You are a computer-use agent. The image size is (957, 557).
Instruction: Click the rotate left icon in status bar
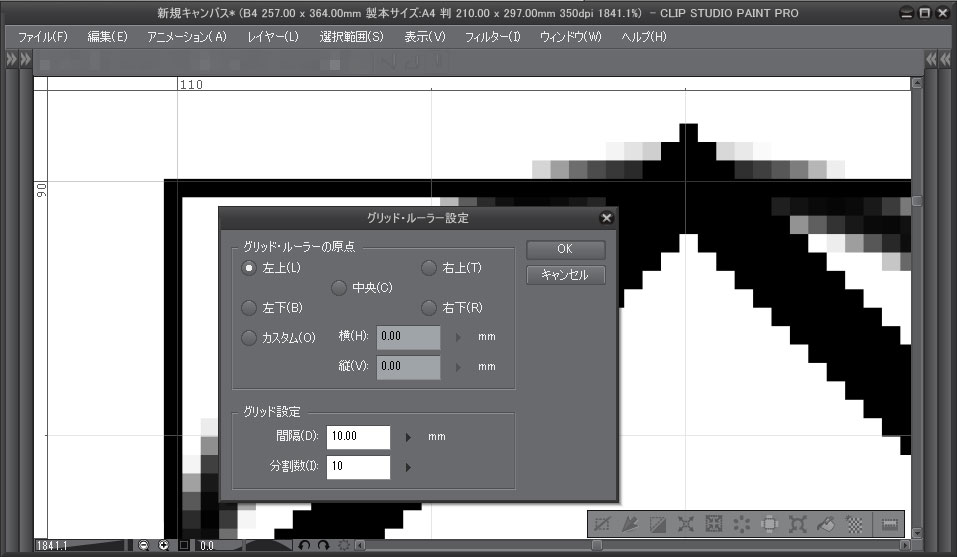305,546
